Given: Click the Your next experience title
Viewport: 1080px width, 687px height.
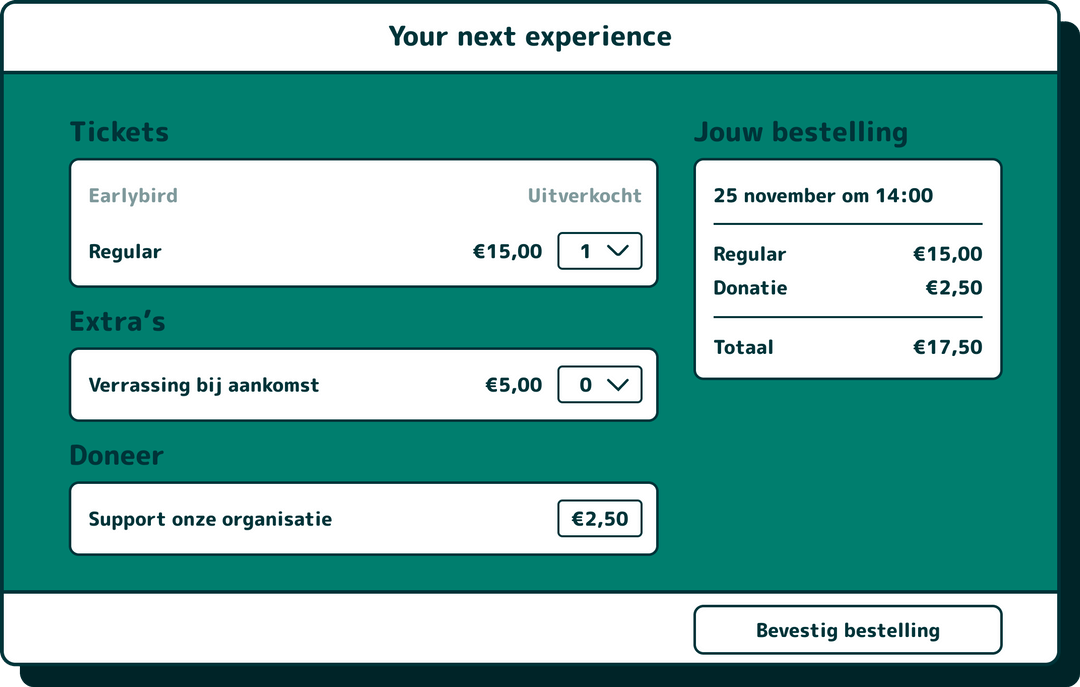Looking at the screenshot, I should pos(530,36).
